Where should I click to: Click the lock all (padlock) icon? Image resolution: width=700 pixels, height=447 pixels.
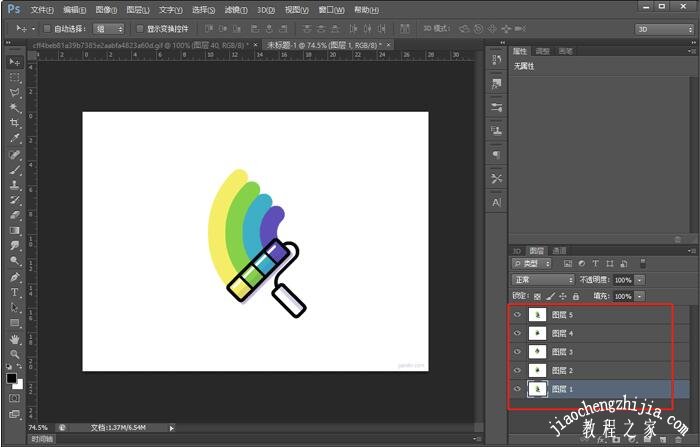[x=575, y=297]
